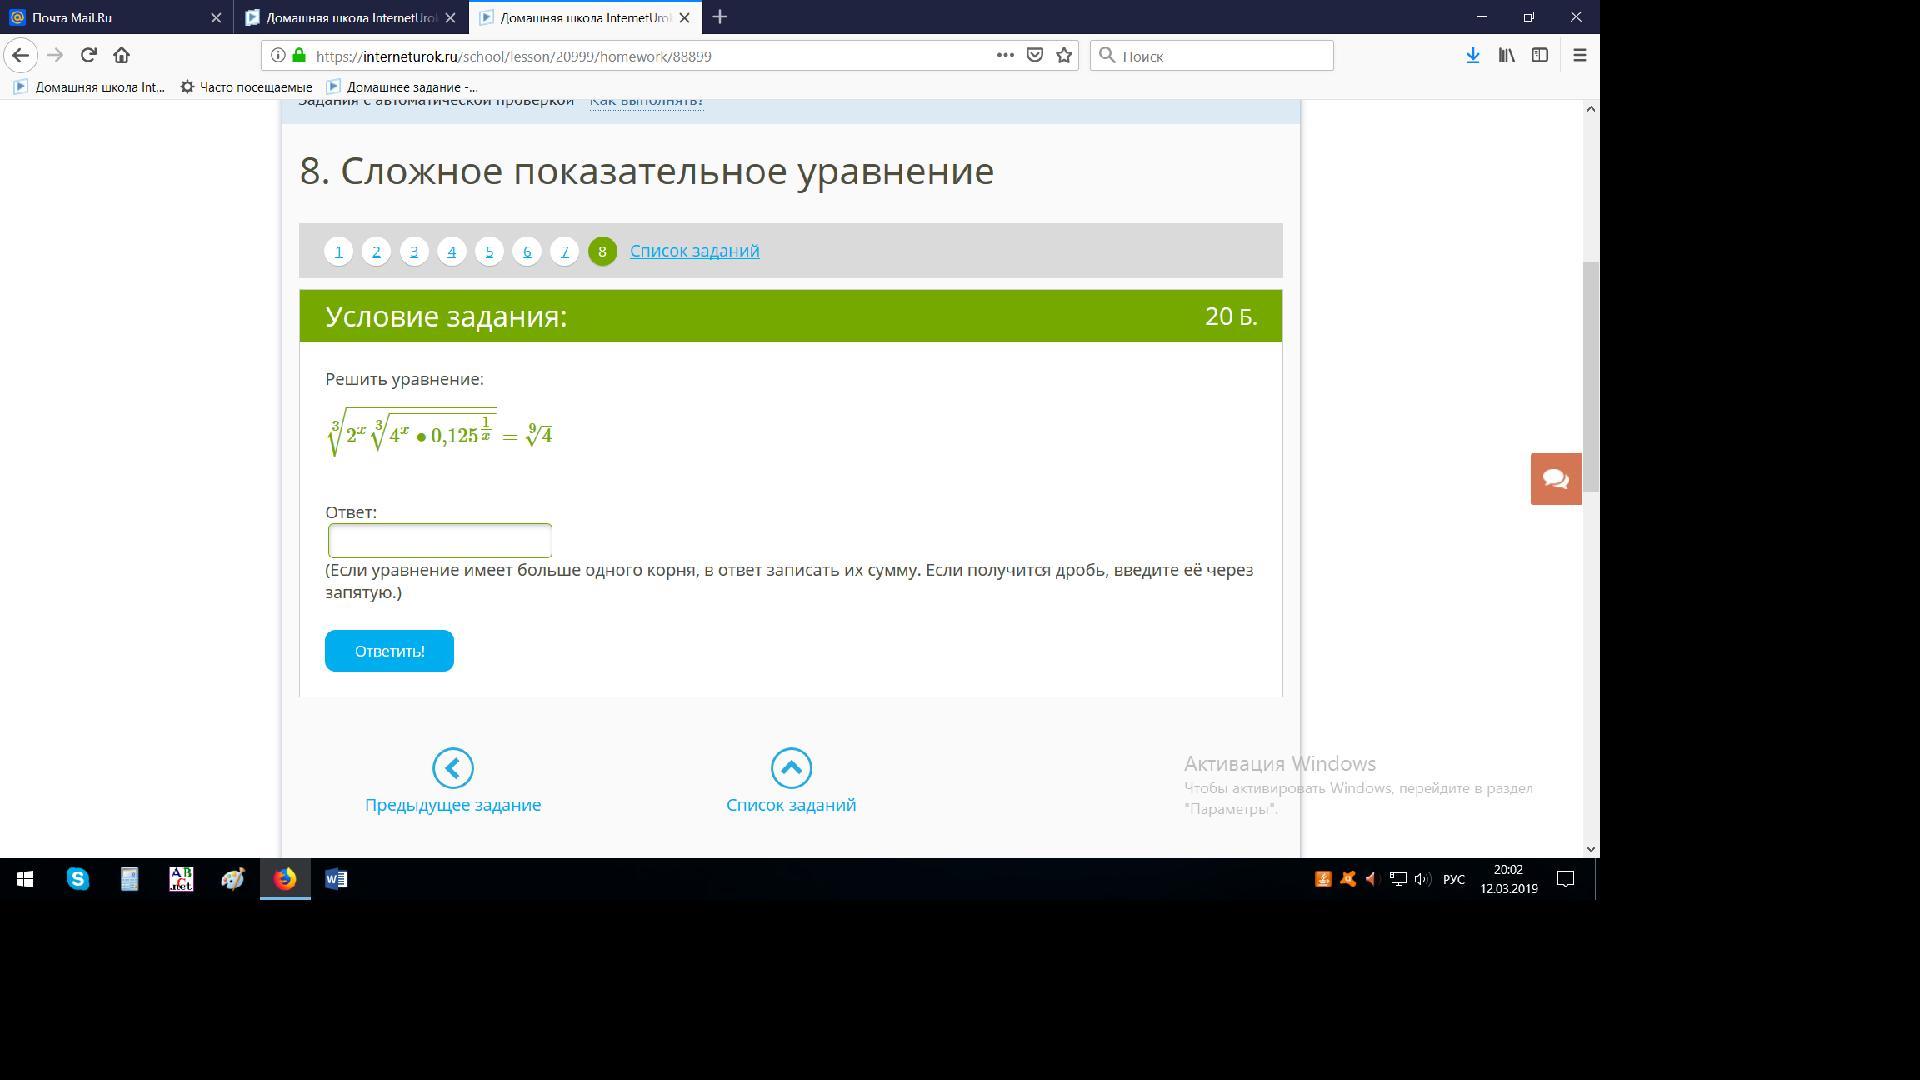Close the active Домашняя школа tab
1920x1080 pixels.
tap(684, 18)
